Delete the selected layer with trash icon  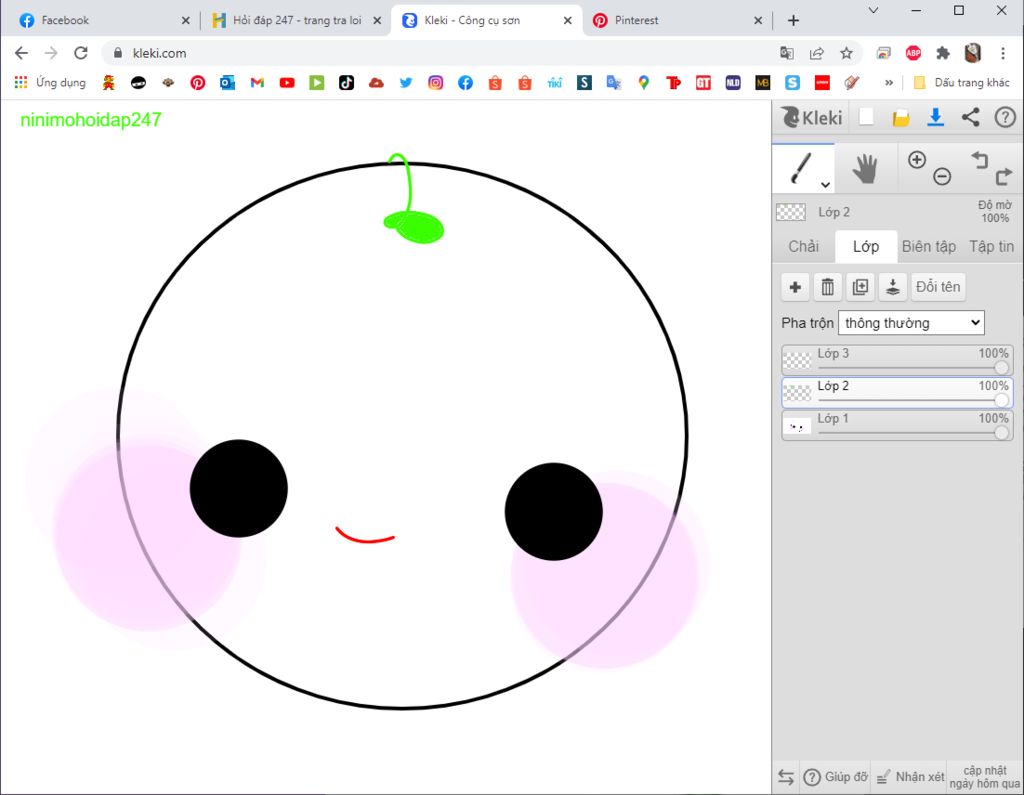point(827,287)
